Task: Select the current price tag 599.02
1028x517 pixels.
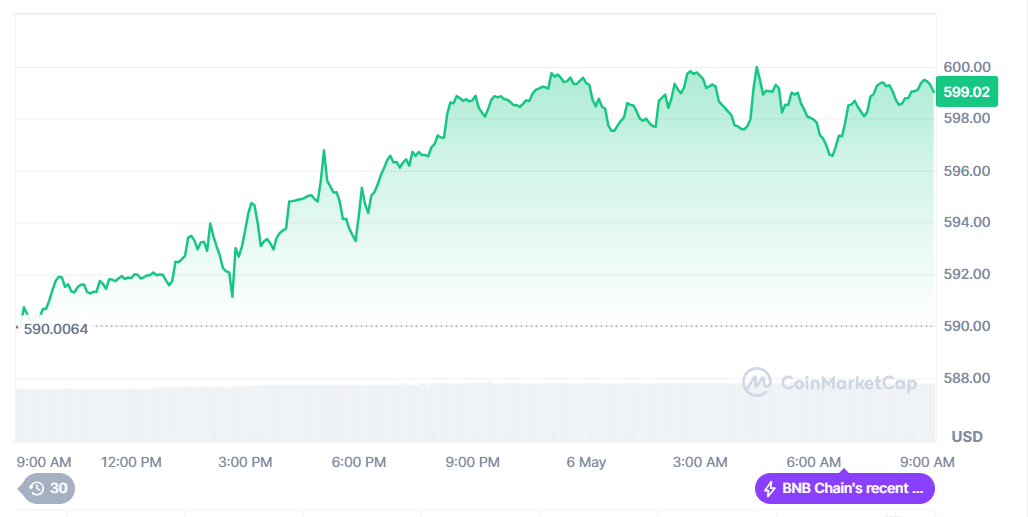Action: pyautogui.click(x=966, y=92)
